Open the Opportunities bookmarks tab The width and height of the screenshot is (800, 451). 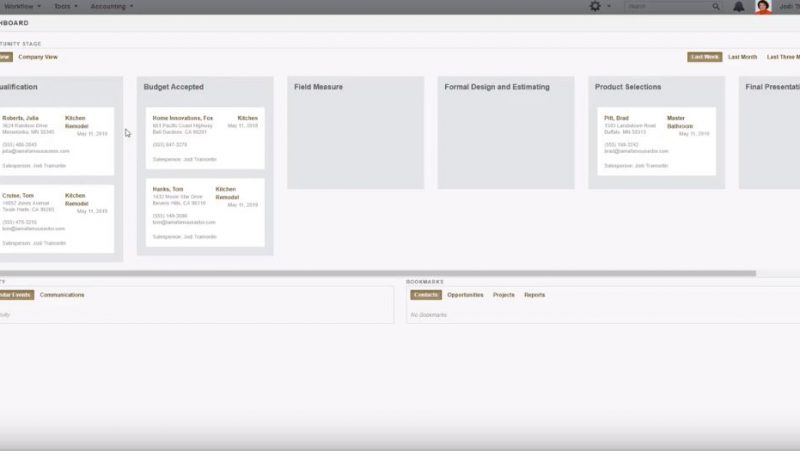tap(465, 295)
